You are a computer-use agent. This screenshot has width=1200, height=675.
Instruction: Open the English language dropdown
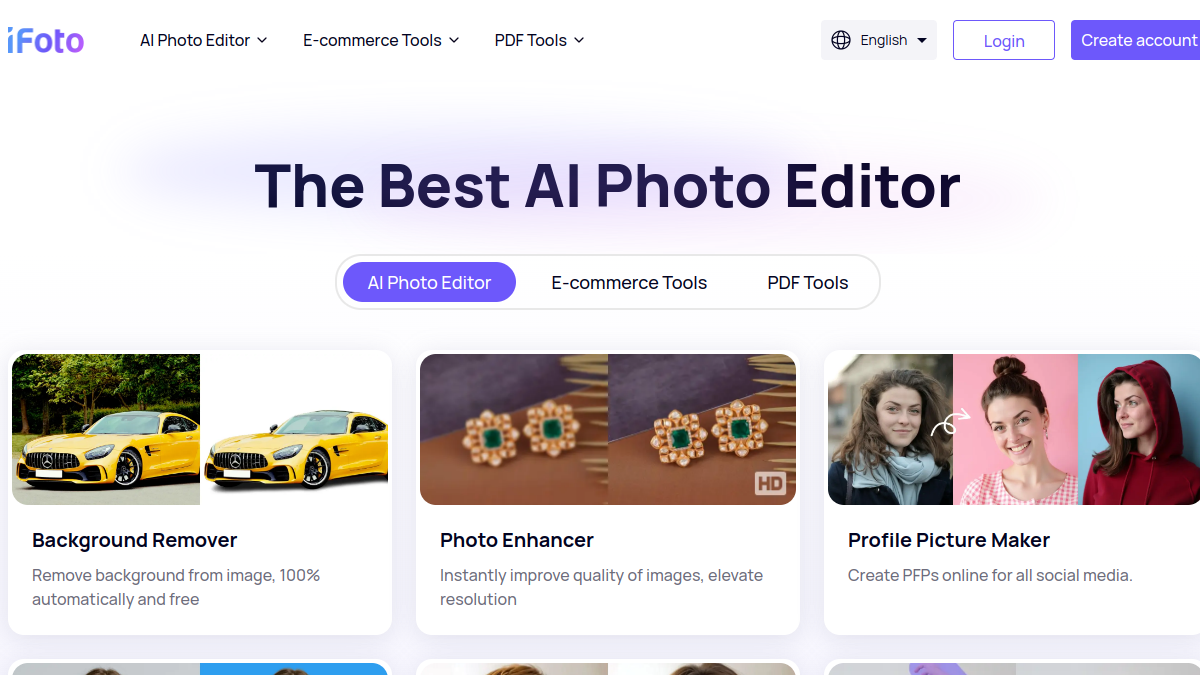[879, 40]
